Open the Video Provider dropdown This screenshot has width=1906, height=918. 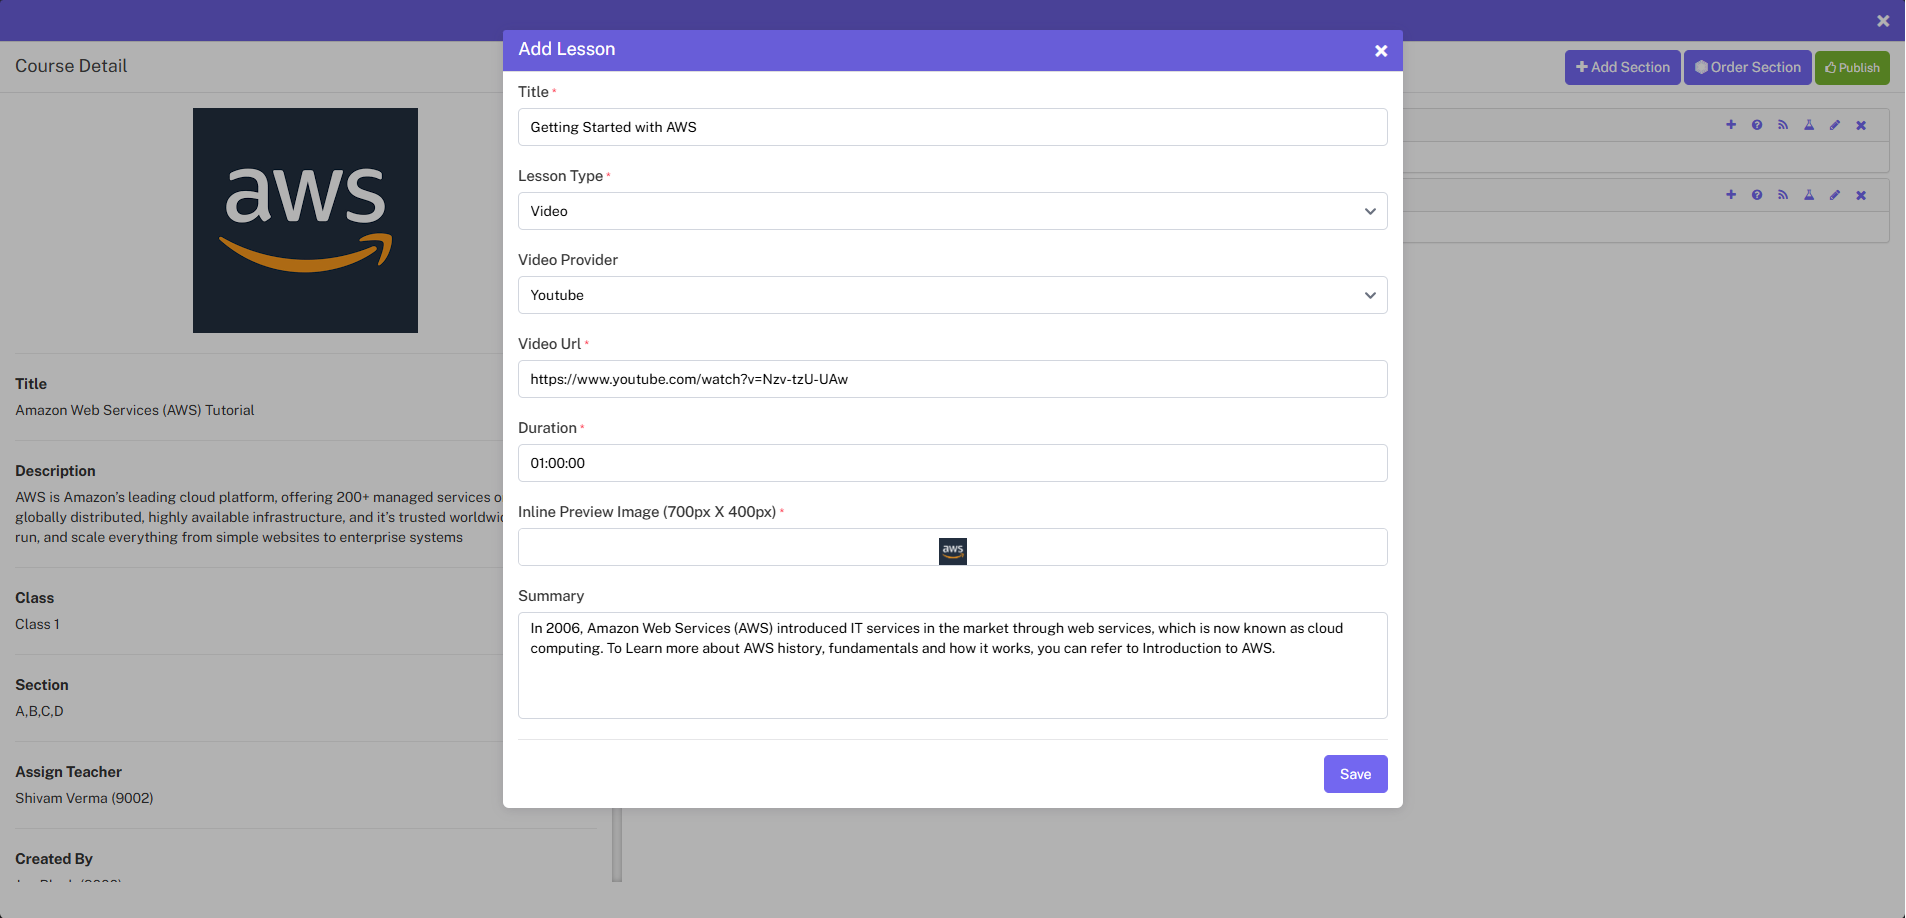951,295
